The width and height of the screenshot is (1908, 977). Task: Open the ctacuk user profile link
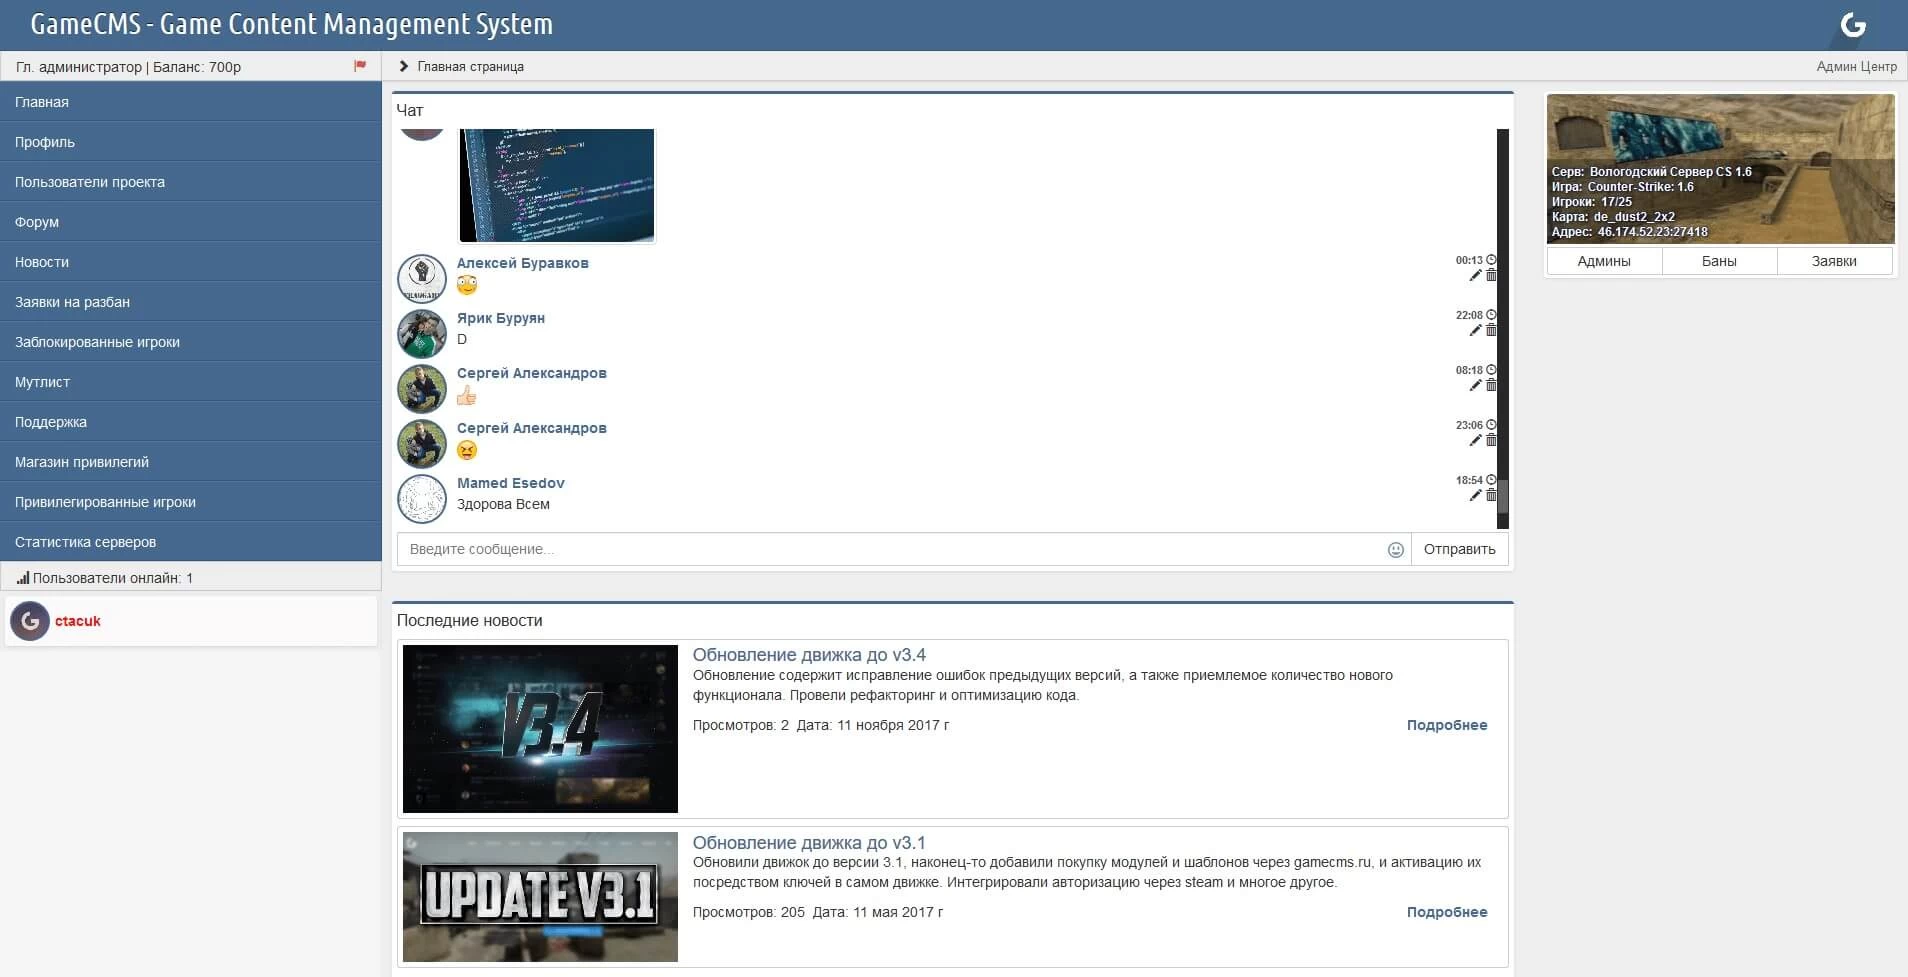point(78,621)
